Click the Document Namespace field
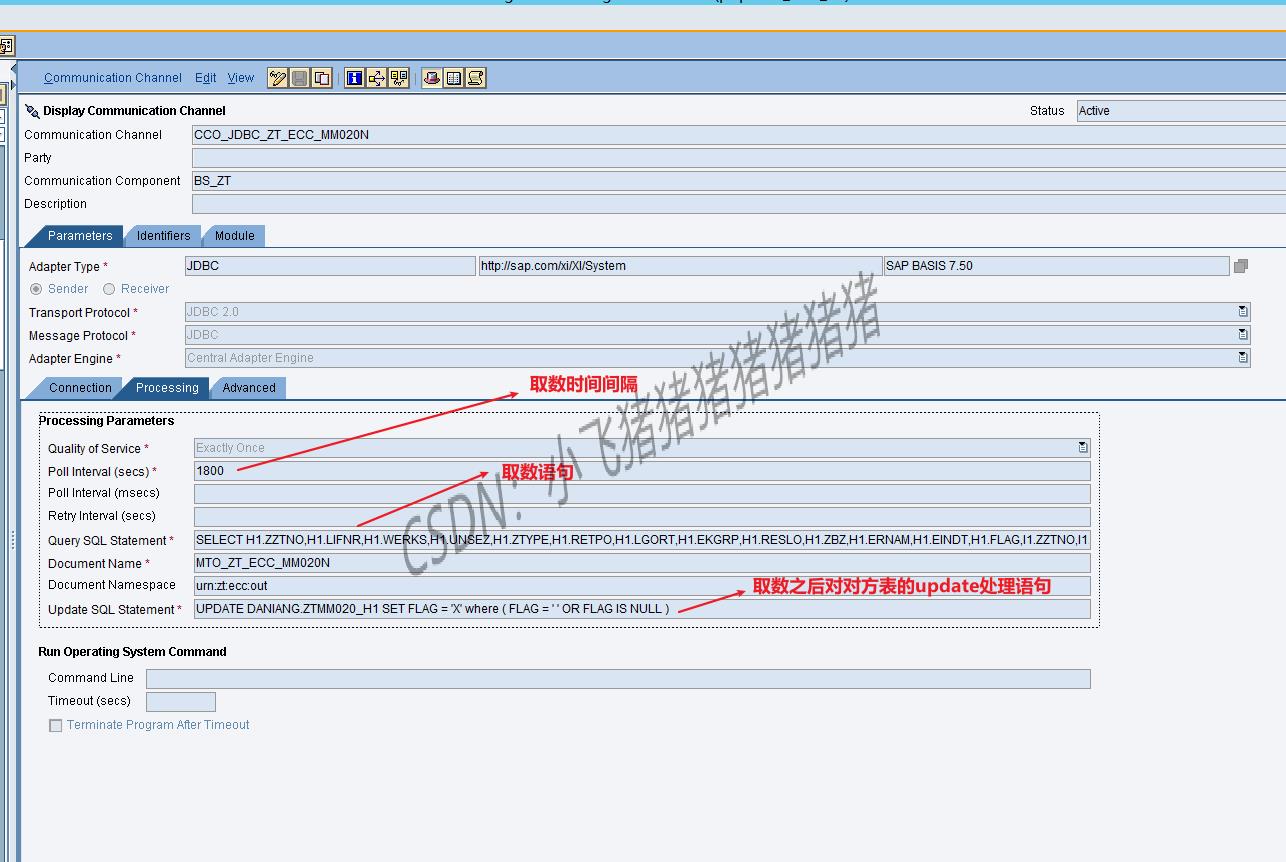 642,586
